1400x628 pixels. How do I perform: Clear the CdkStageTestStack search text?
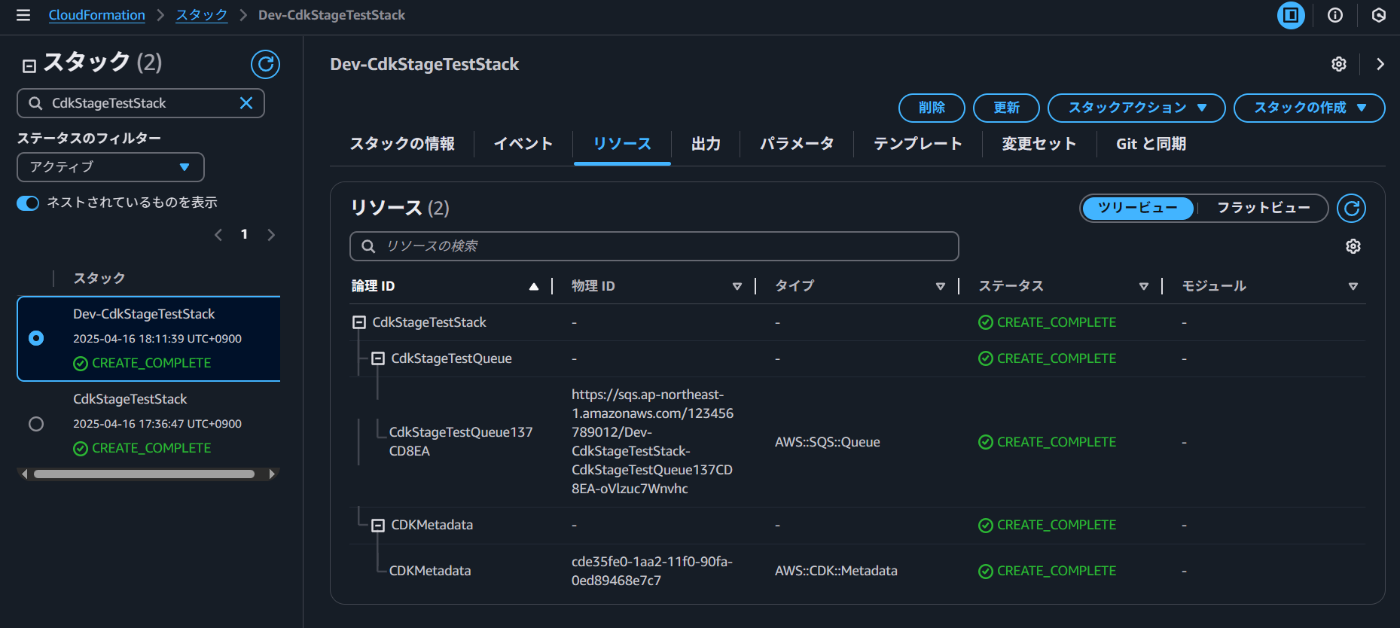click(246, 103)
